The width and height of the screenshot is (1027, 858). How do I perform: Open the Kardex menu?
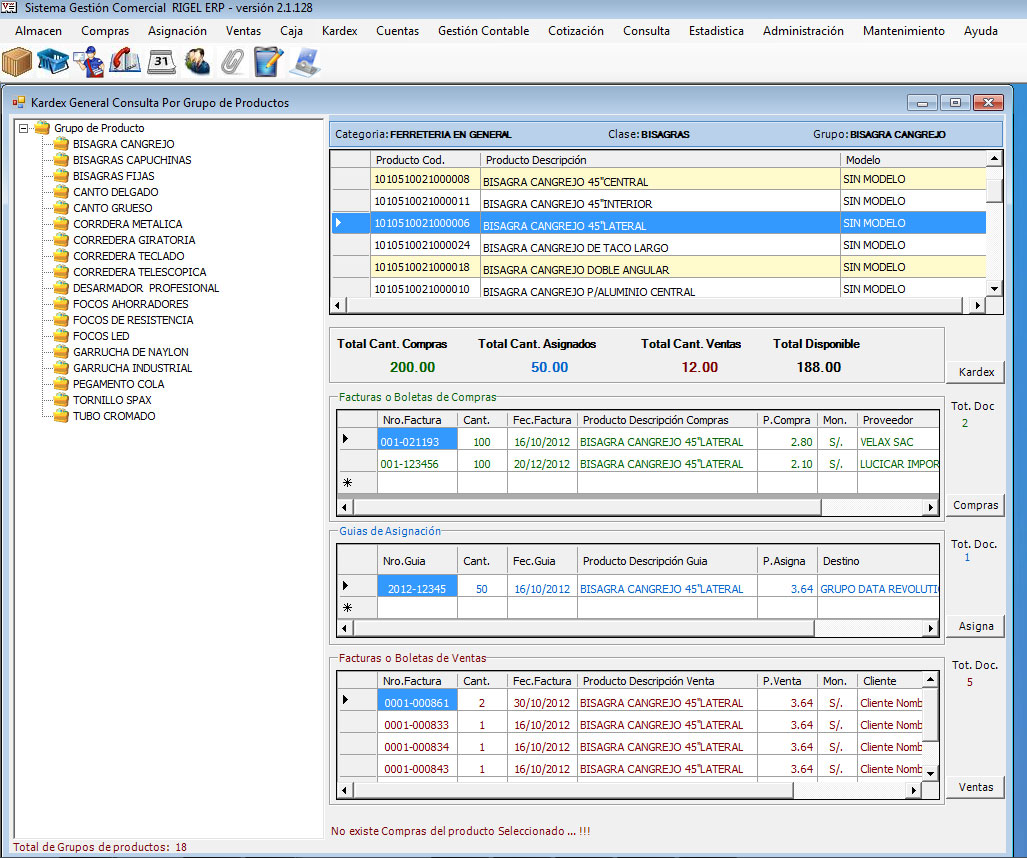pos(339,31)
